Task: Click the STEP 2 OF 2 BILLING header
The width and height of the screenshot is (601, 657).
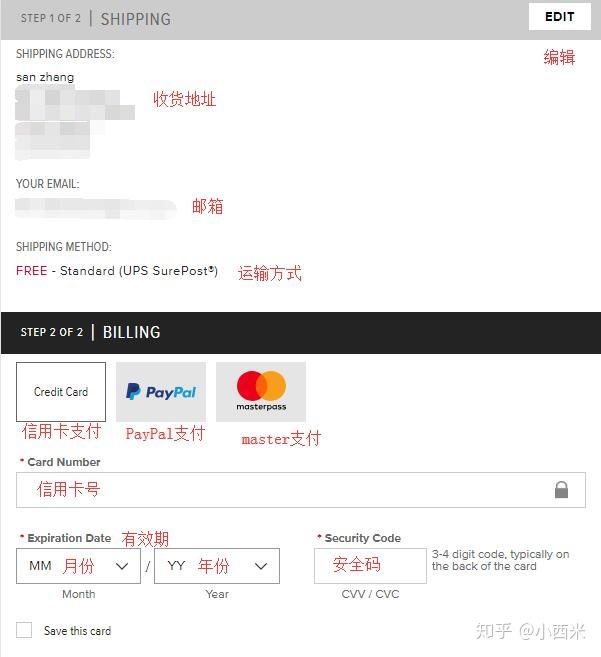Action: (x=91, y=332)
